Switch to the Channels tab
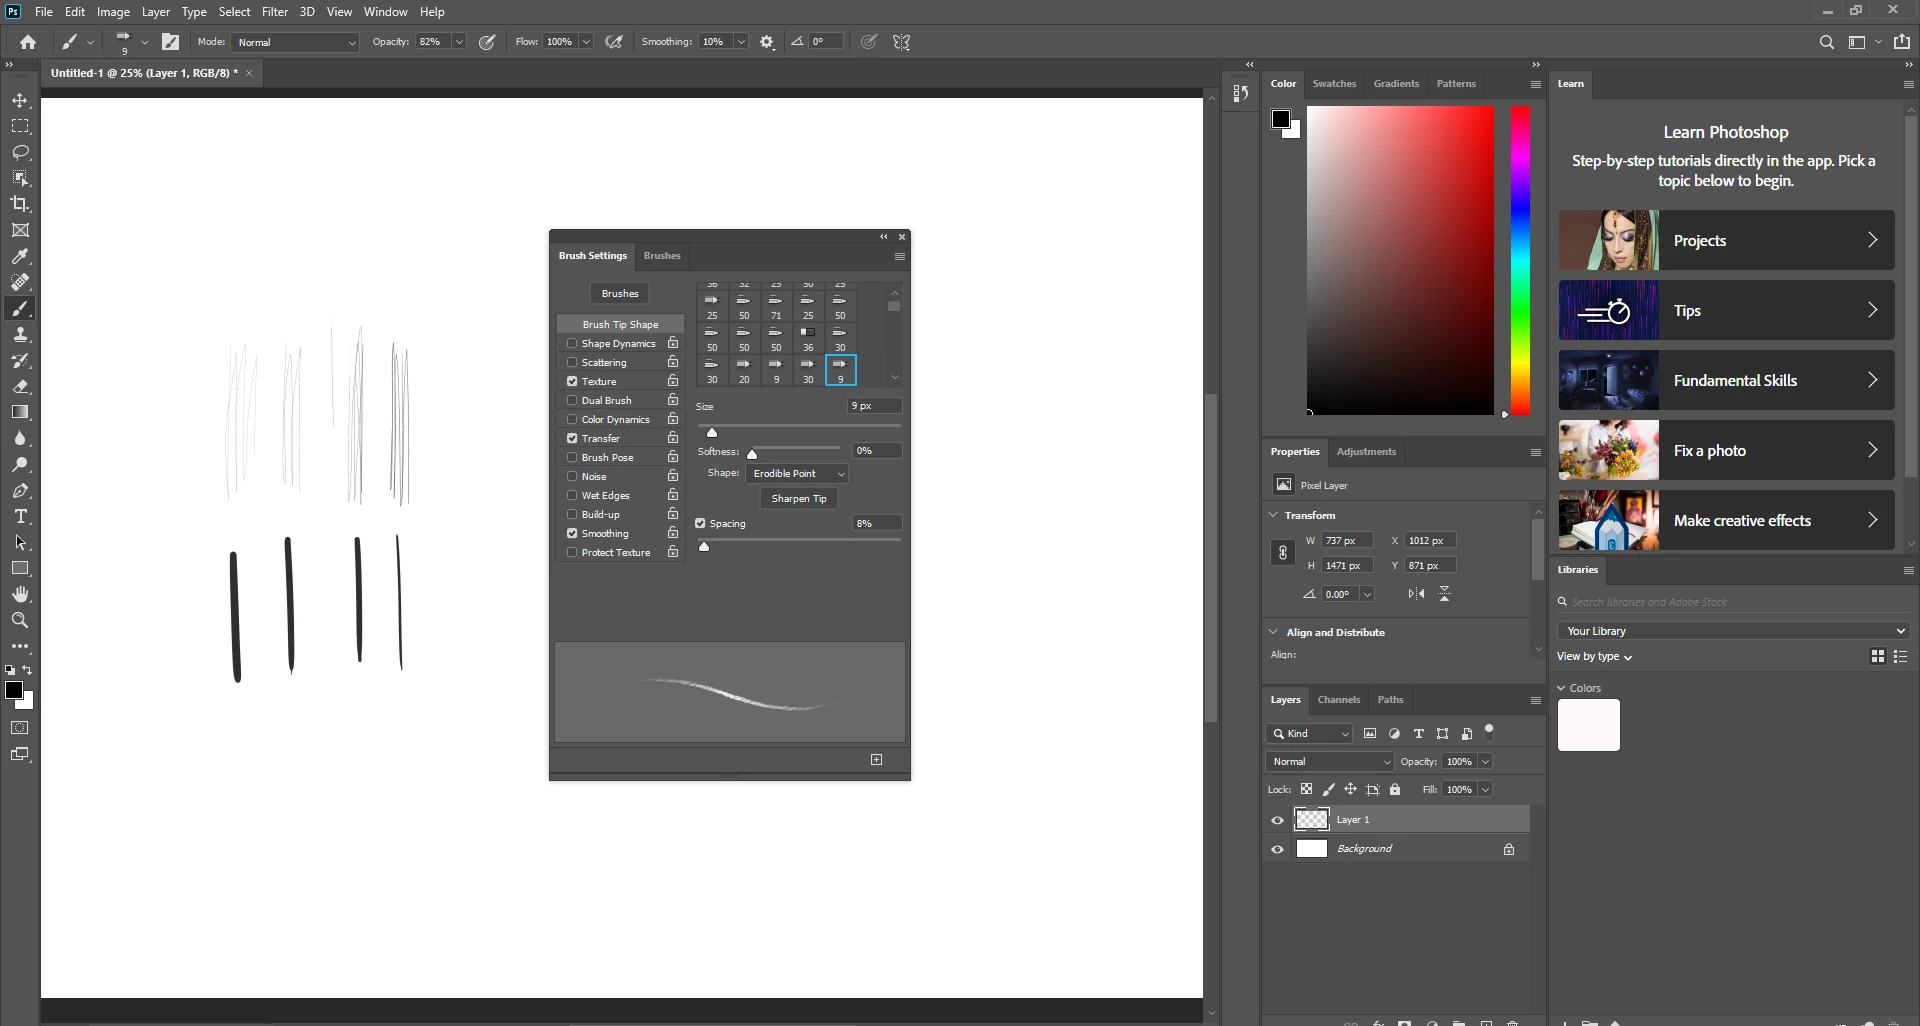The image size is (1920, 1026). [x=1339, y=700]
